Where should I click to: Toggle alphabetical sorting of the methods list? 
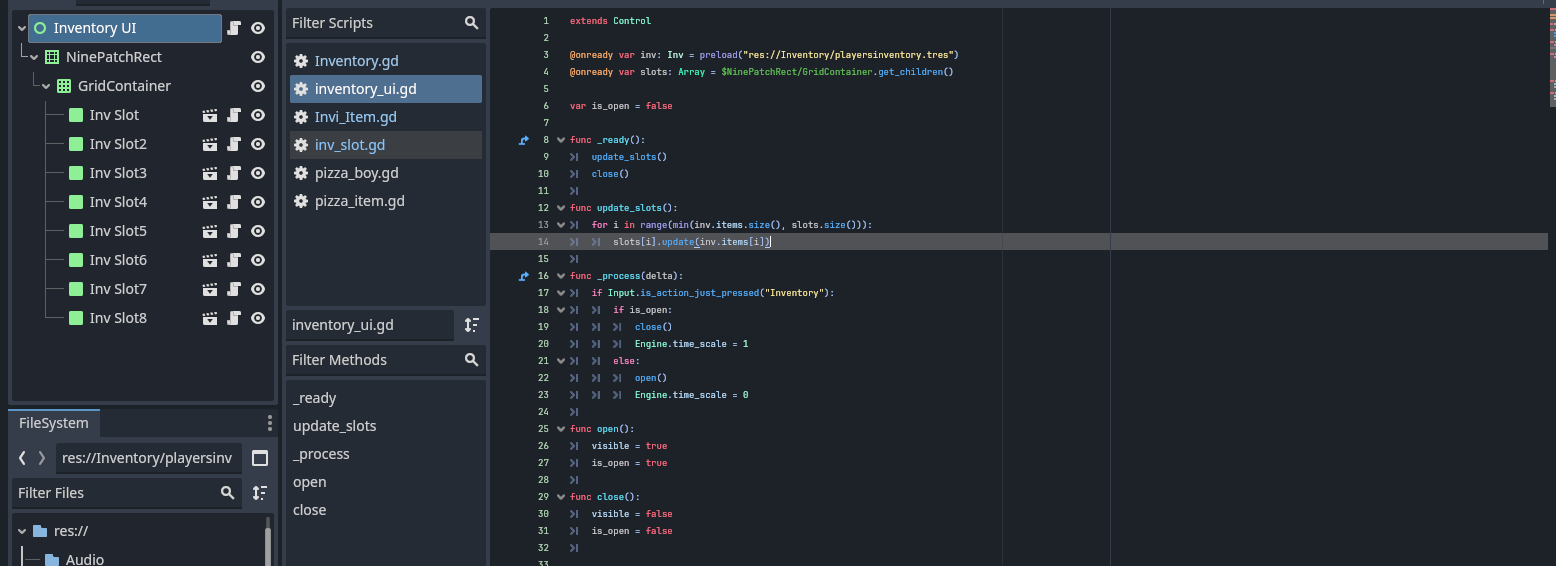point(472,325)
